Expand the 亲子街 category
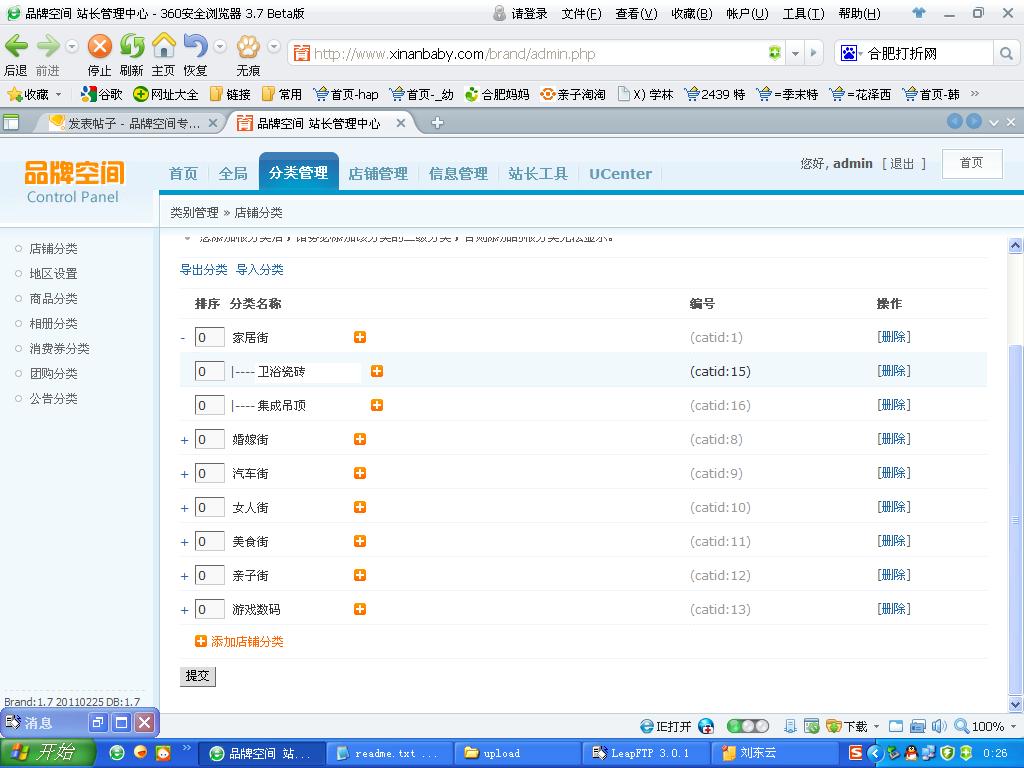Image resolution: width=1024 pixels, height=768 pixels. (x=184, y=576)
